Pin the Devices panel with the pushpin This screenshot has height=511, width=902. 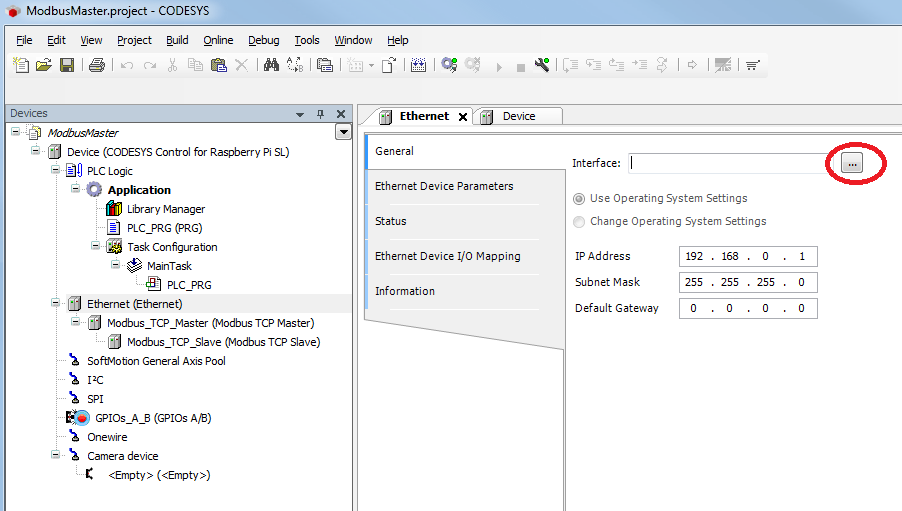pos(320,114)
